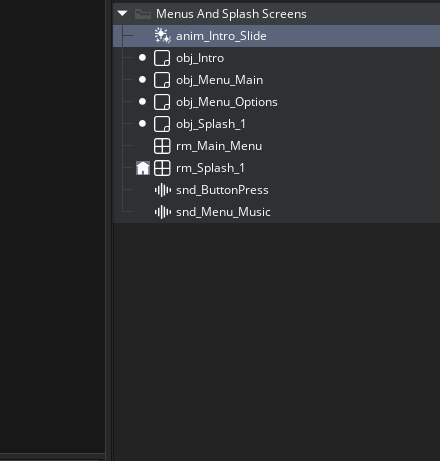
Task: Click the snd_ButtonPress waveform icon
Action: pyautogui.click(x=163, y=190)
